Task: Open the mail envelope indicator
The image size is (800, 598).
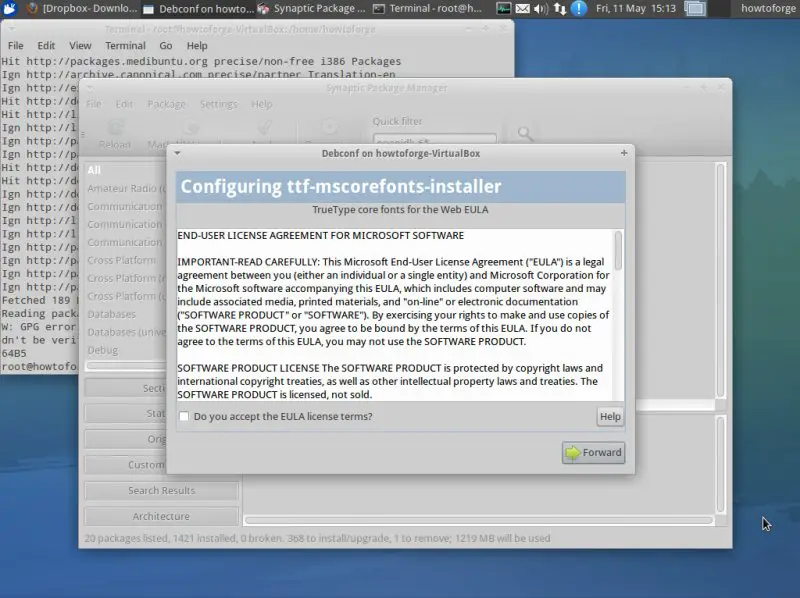Action: pyautogui.click(x=522, y=8)
